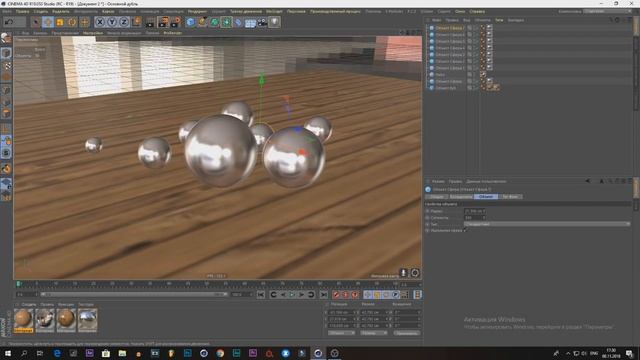This screenshot has width=640, height=360.
Task: Select the Texture mode icon in left palette
Action: [6, 65]
